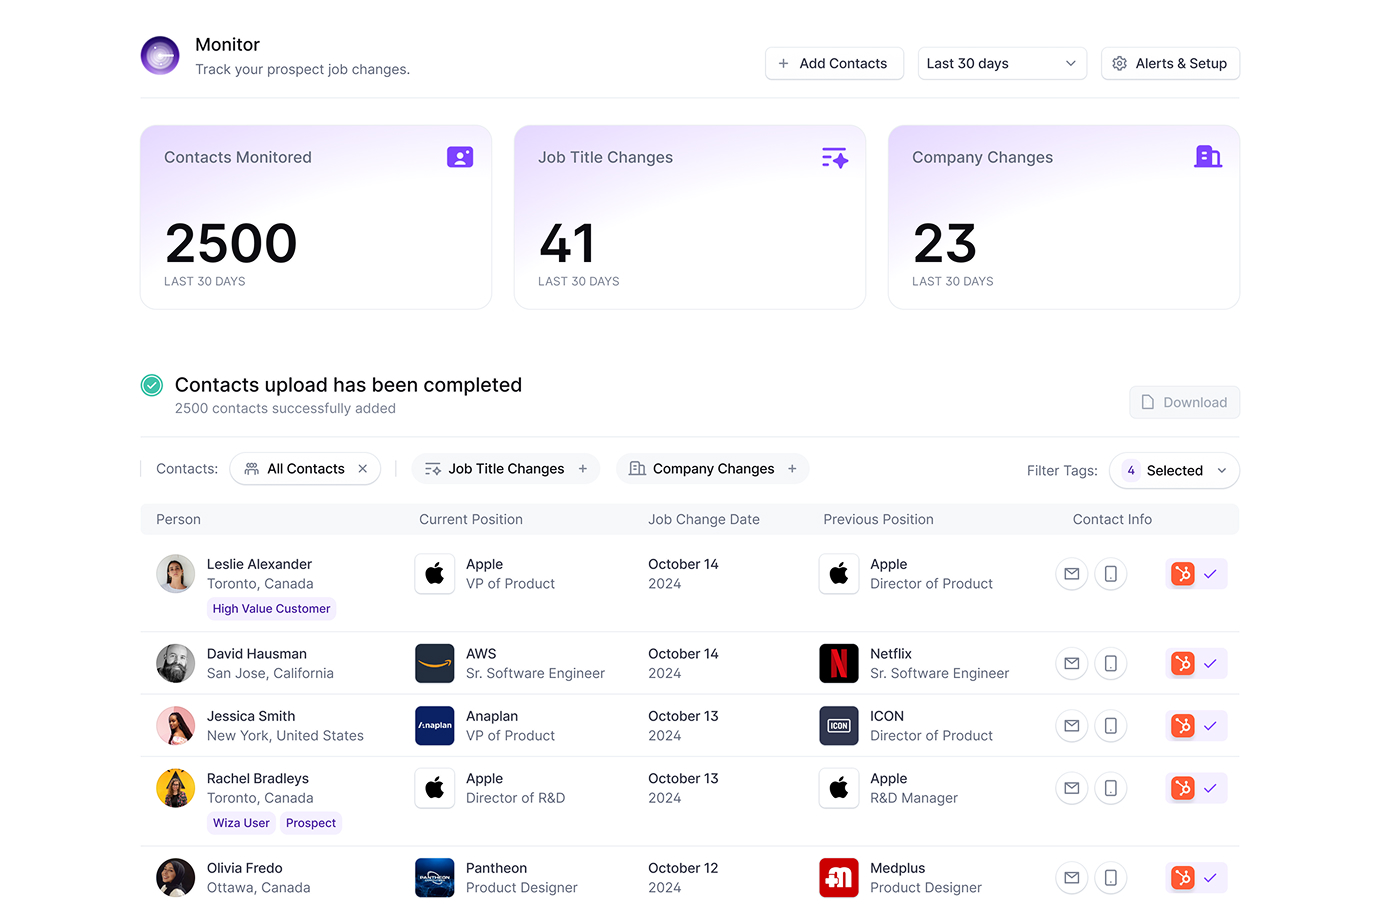The width and height of the screenshot is (1380, 905).
Task: Open Alerts & Setup
Action: 1170,63
